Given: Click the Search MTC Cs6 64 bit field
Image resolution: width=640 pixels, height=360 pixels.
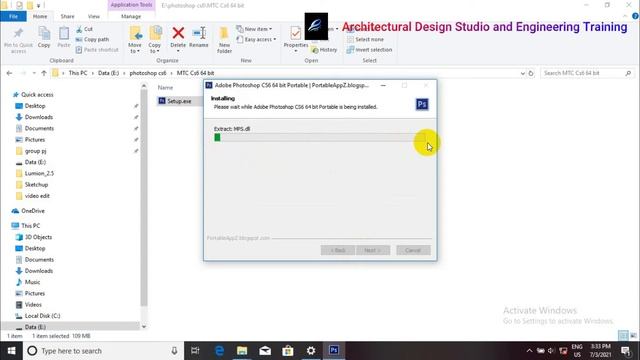Looking at the screenshot, I should tap(587, 73).
